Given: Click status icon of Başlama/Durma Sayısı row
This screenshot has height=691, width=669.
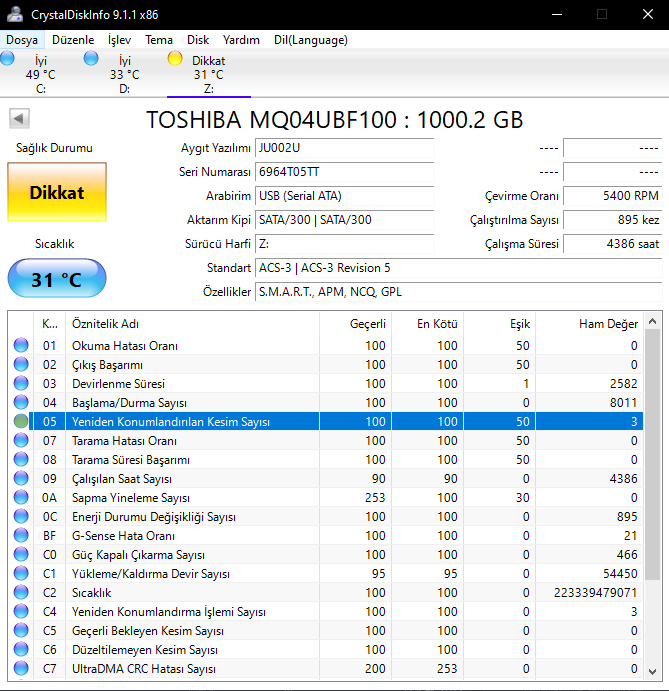Looking at the screenshot, I should 21,402.
